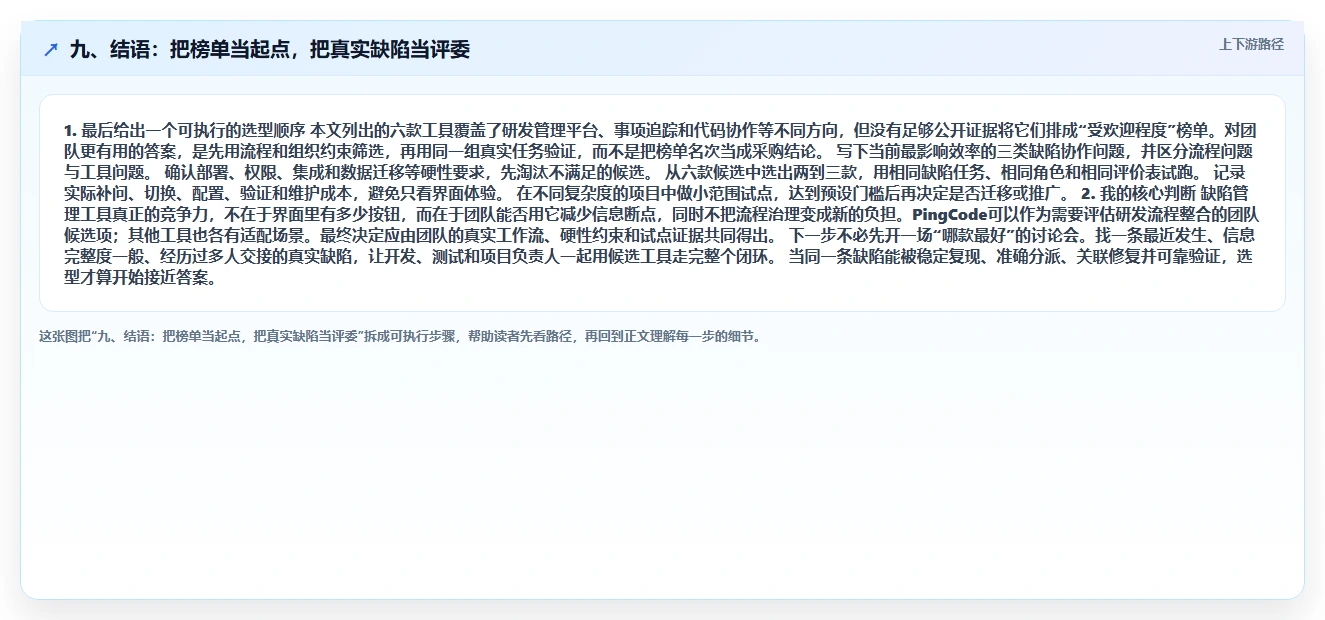Click the text 2. 我的核心判断

coord(1139,194)
